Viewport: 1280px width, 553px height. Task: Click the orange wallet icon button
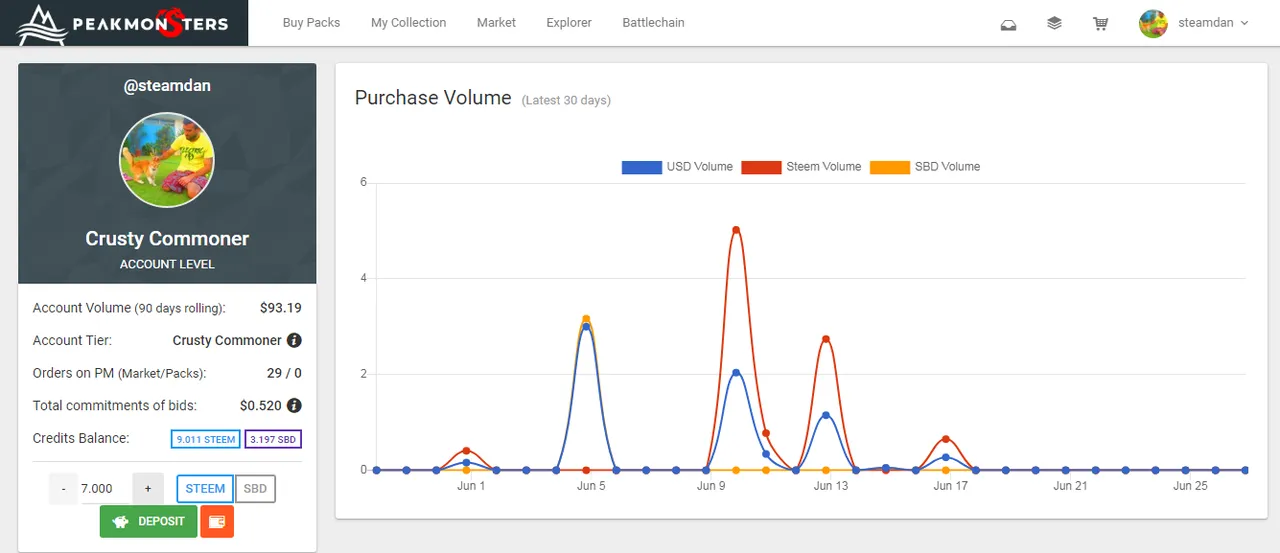click(x=217, y=521)
